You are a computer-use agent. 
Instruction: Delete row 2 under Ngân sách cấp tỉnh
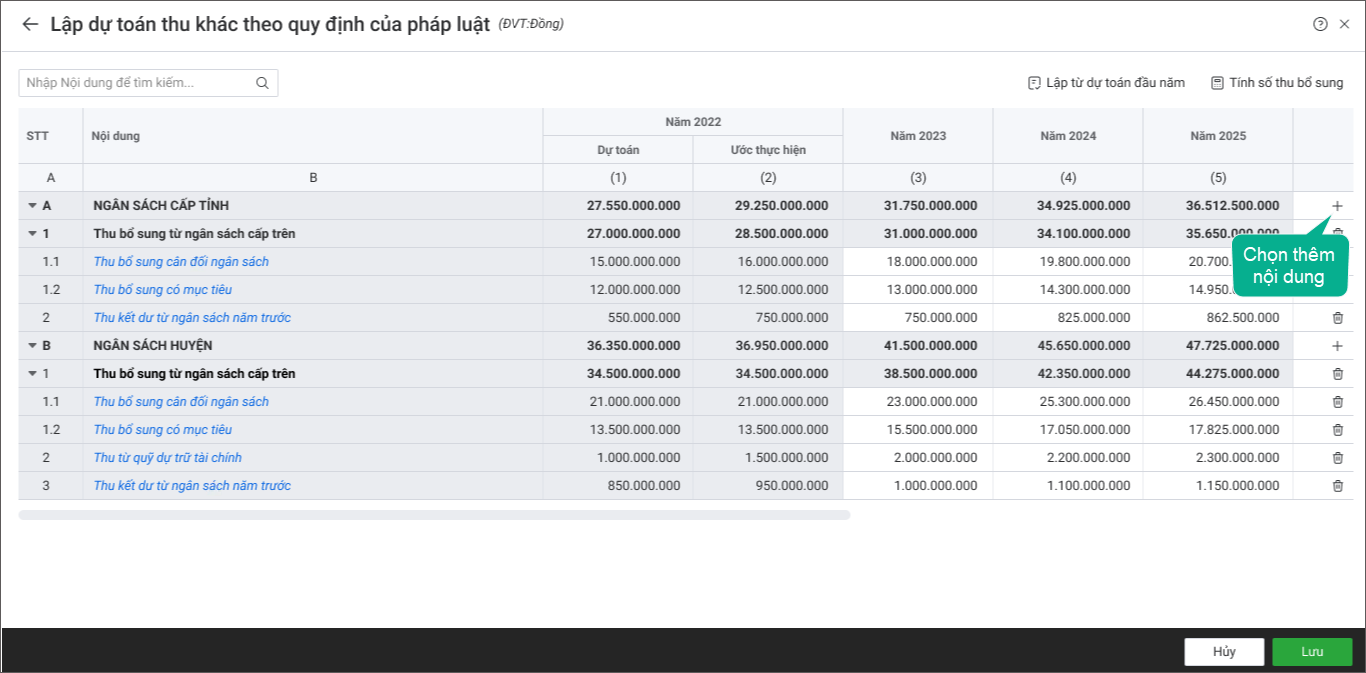(x=1337, y=318)
